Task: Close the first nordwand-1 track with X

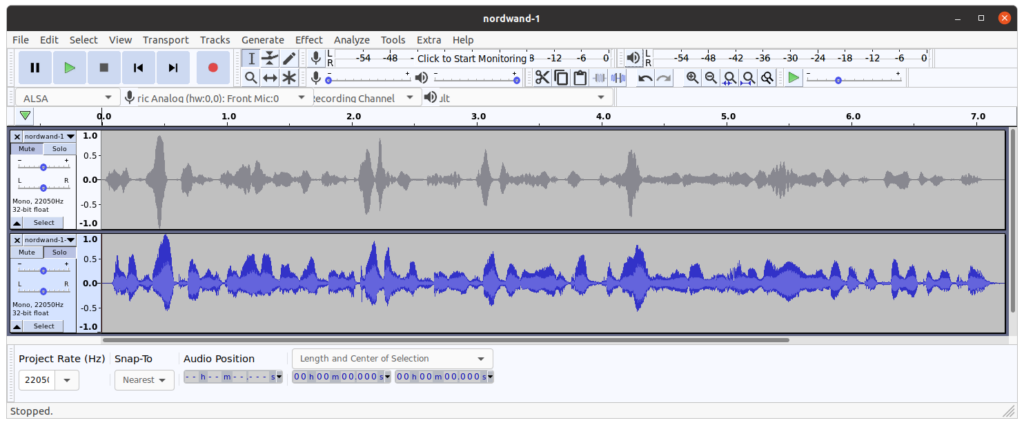Action: [17, 136]
